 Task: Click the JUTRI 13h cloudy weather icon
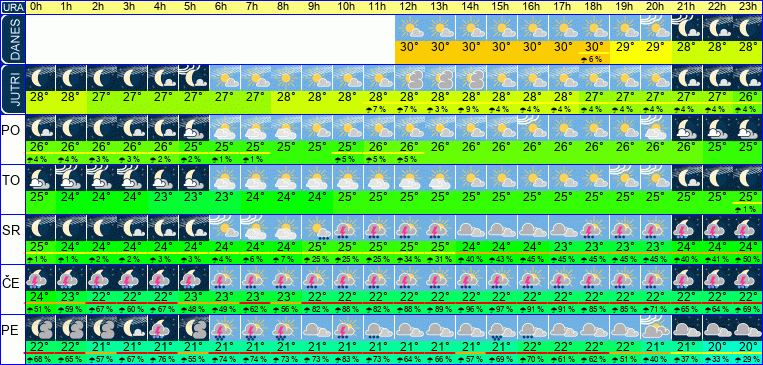(x=441, y=78)
